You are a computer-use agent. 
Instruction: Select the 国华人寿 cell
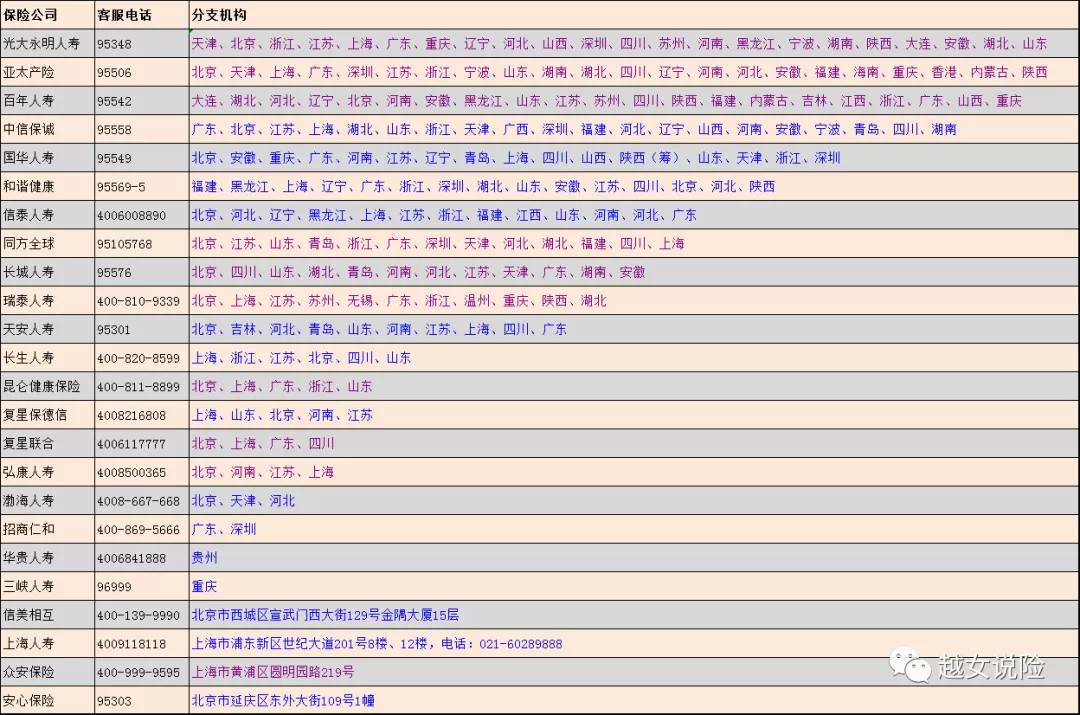pos(47,158)
